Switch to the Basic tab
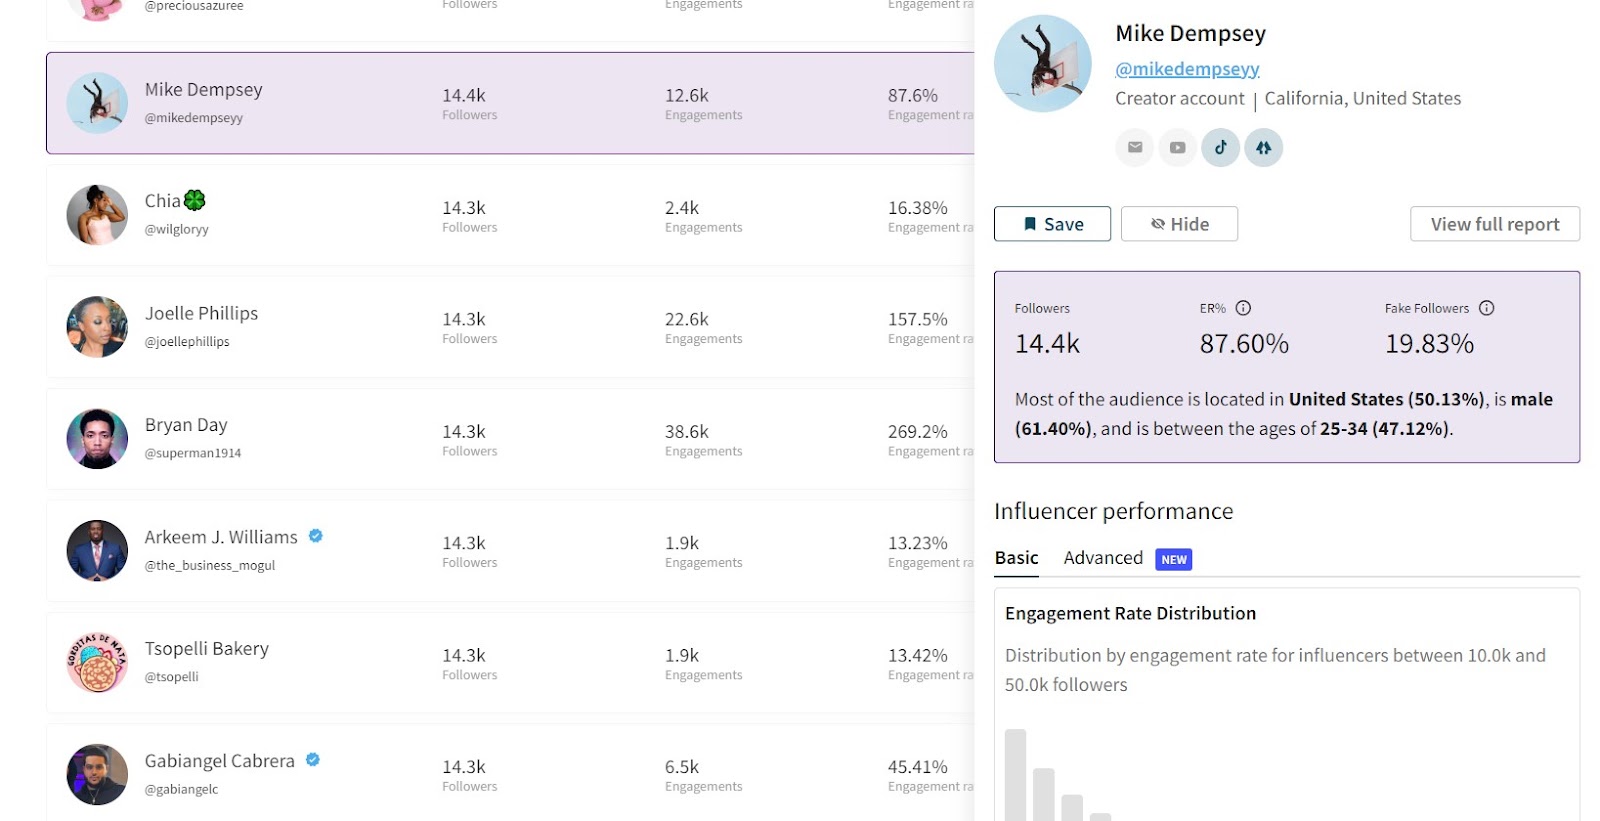Screen dimensions: 1600x821 1016,558
